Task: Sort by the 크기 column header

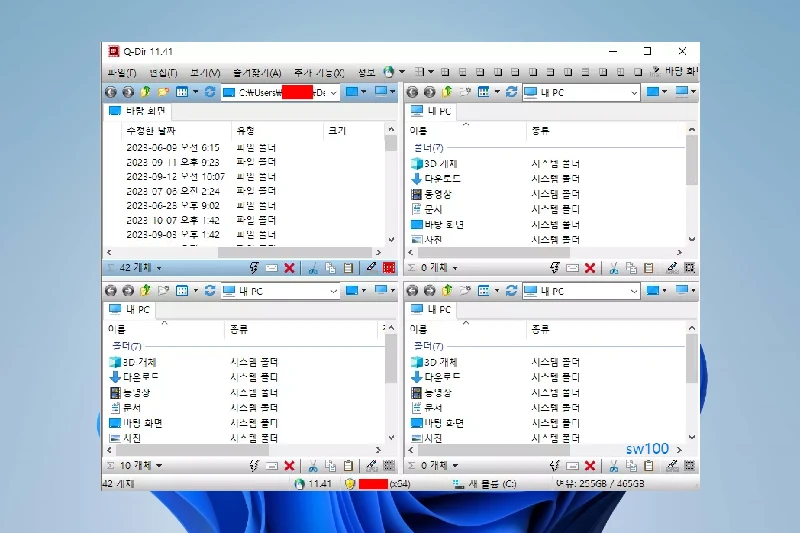Action: 337,131
